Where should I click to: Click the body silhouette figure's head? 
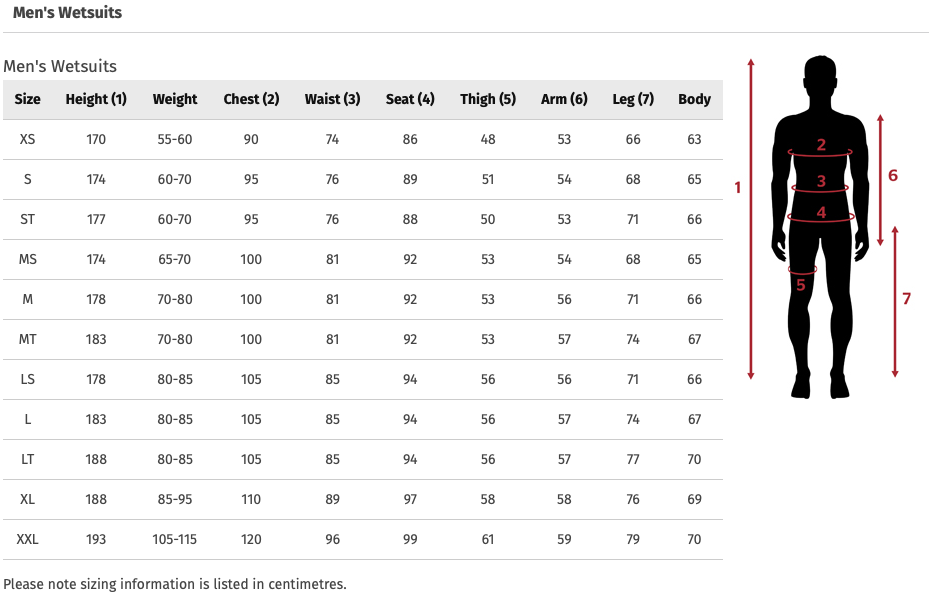pos(821,72)
